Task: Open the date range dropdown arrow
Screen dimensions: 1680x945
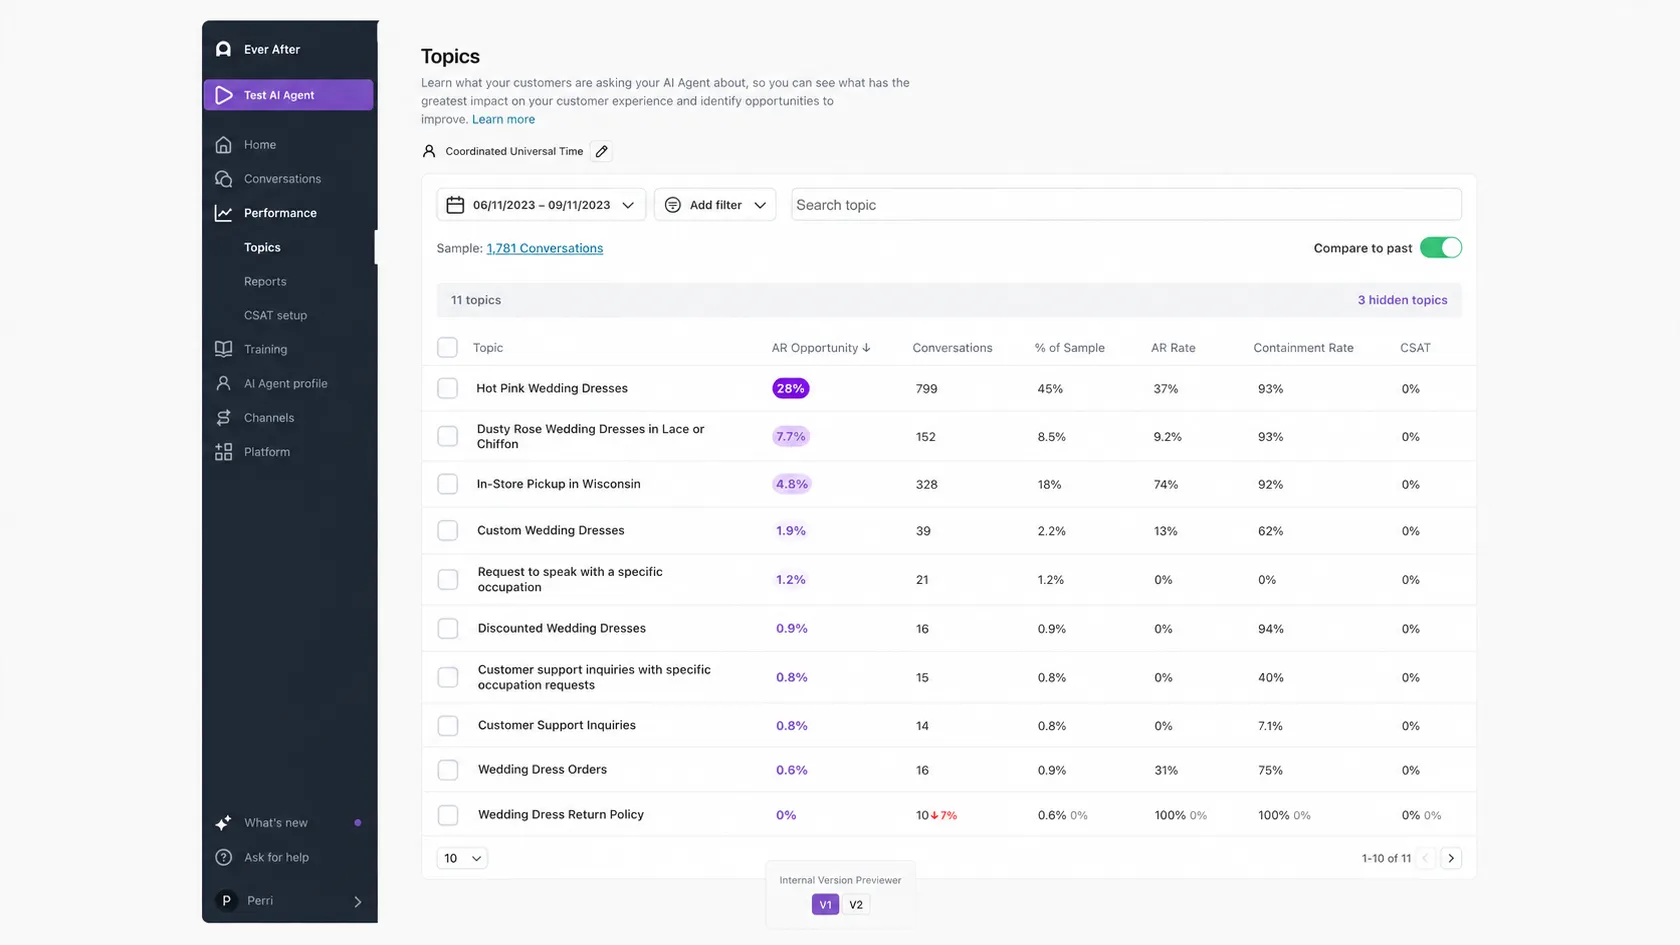Action: coord(628,205)
